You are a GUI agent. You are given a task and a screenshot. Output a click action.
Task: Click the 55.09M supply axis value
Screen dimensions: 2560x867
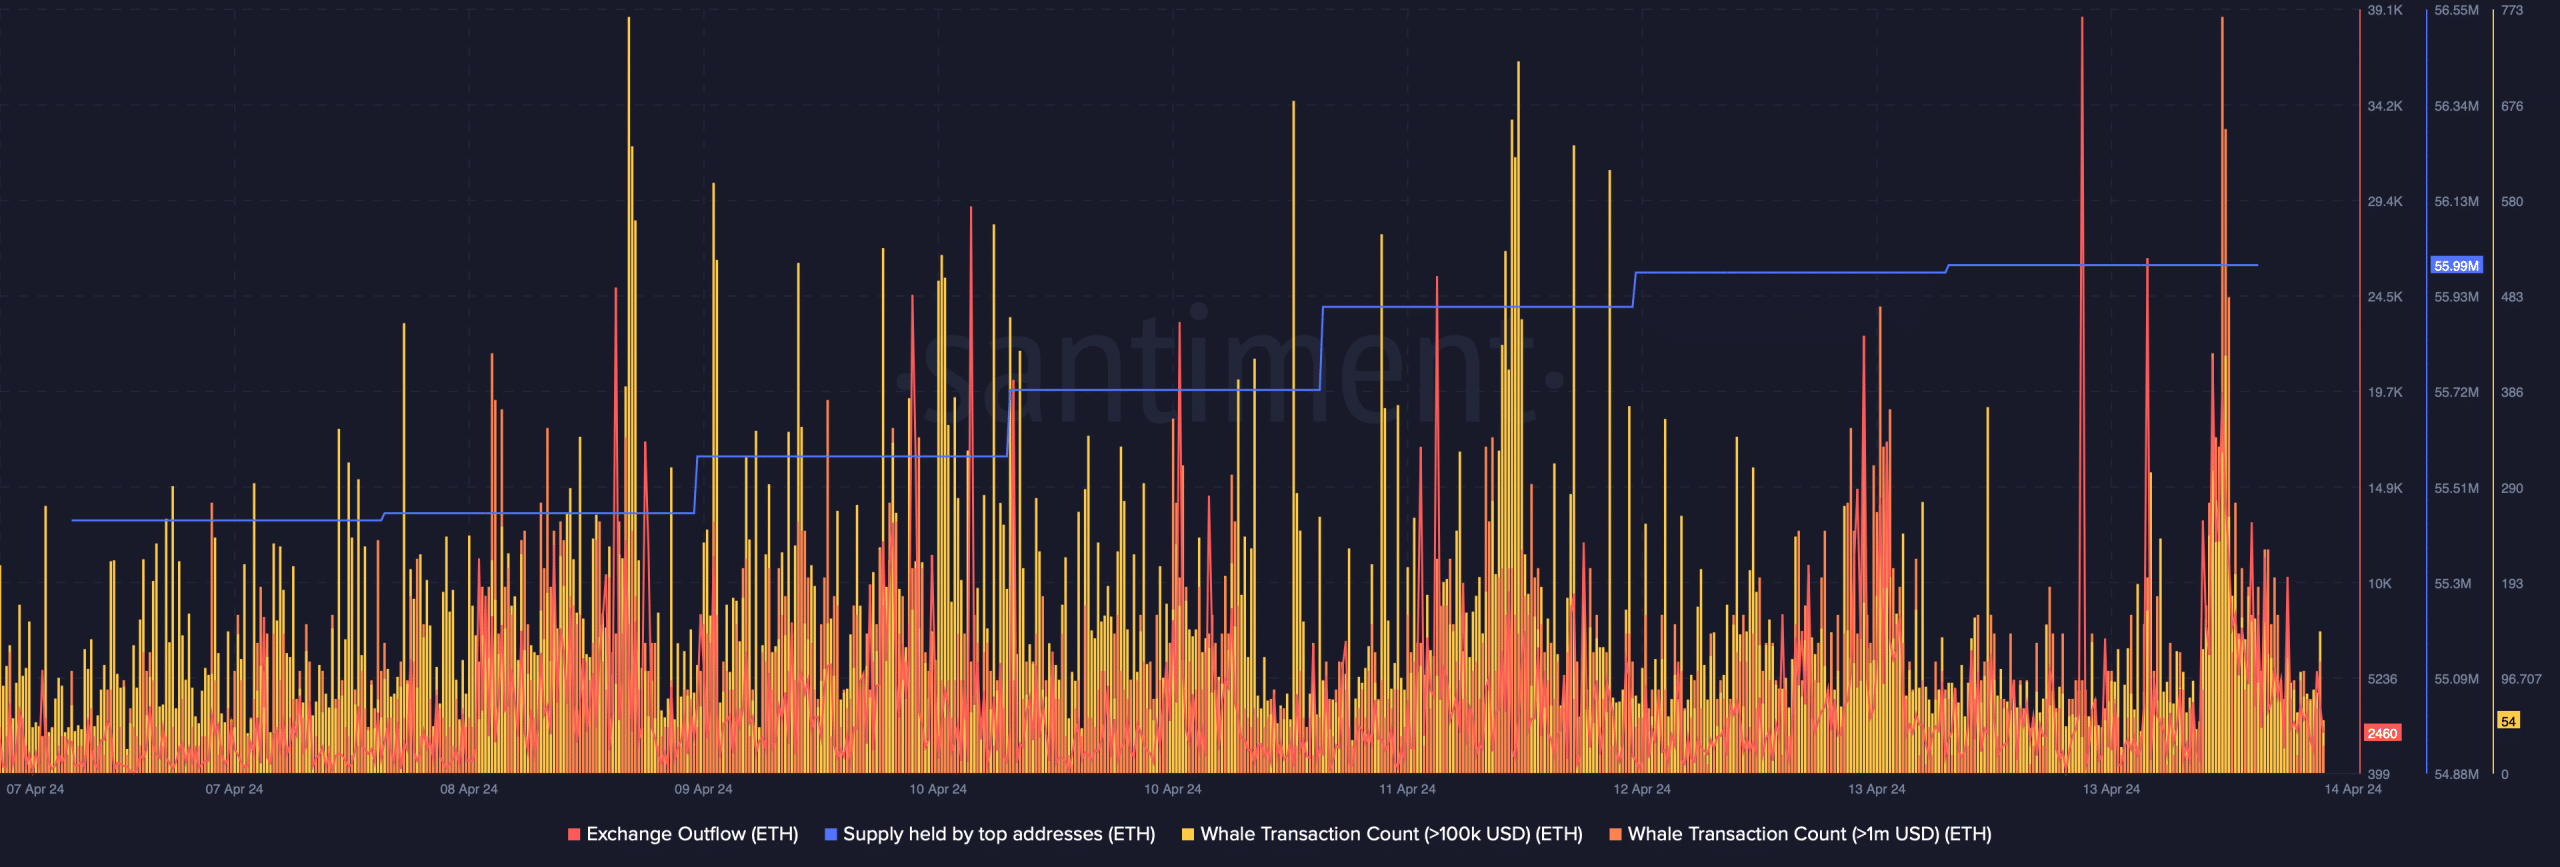(x=2456, y=679)
